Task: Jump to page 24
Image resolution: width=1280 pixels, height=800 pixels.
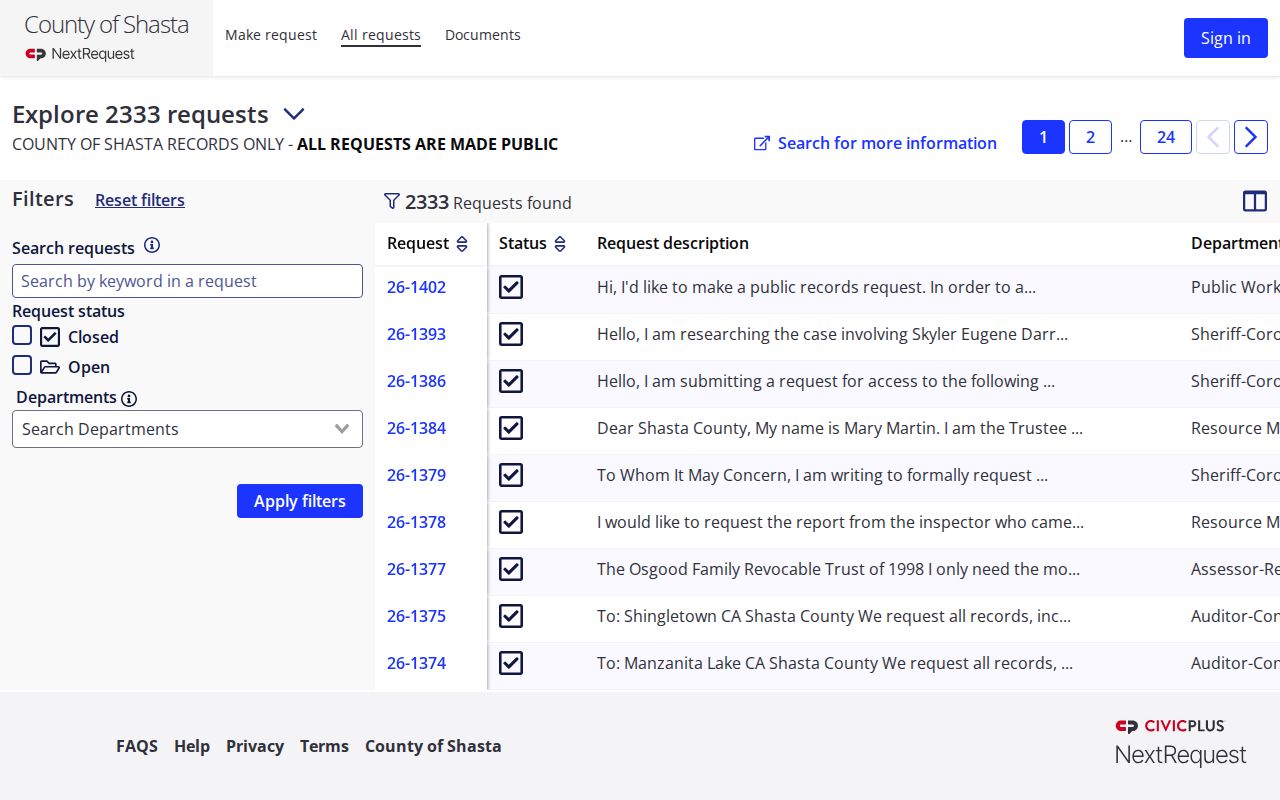Action: tap(1166, 137)
